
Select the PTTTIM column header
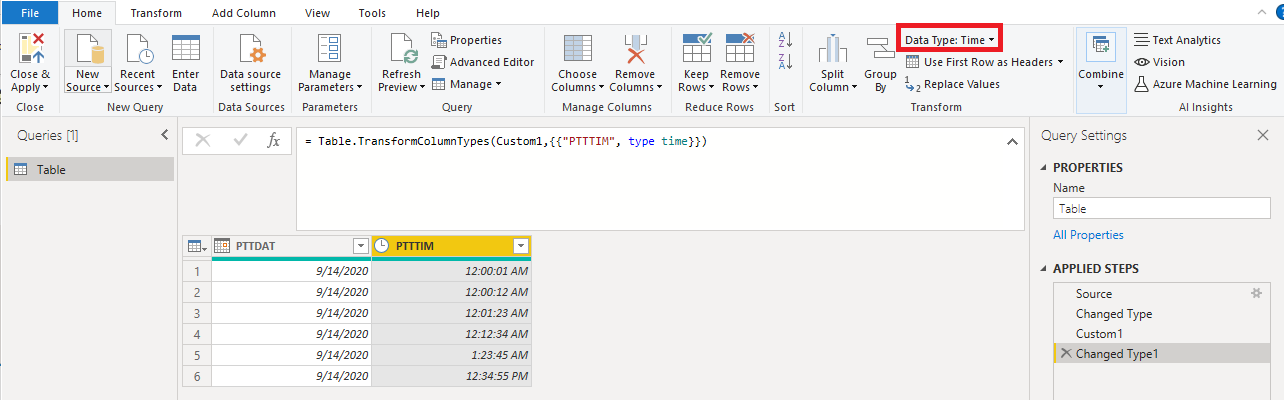(x=451, y=246)
